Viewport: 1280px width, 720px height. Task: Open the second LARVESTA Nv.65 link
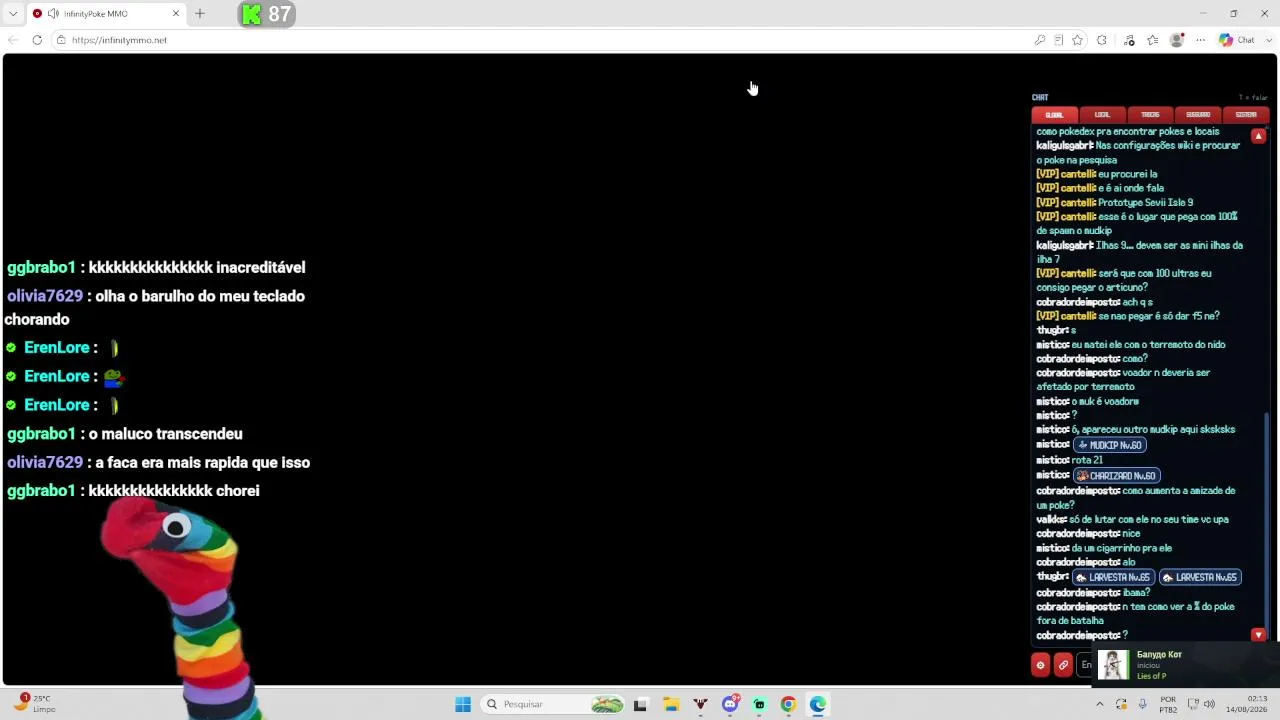[x=1200, y=577]
